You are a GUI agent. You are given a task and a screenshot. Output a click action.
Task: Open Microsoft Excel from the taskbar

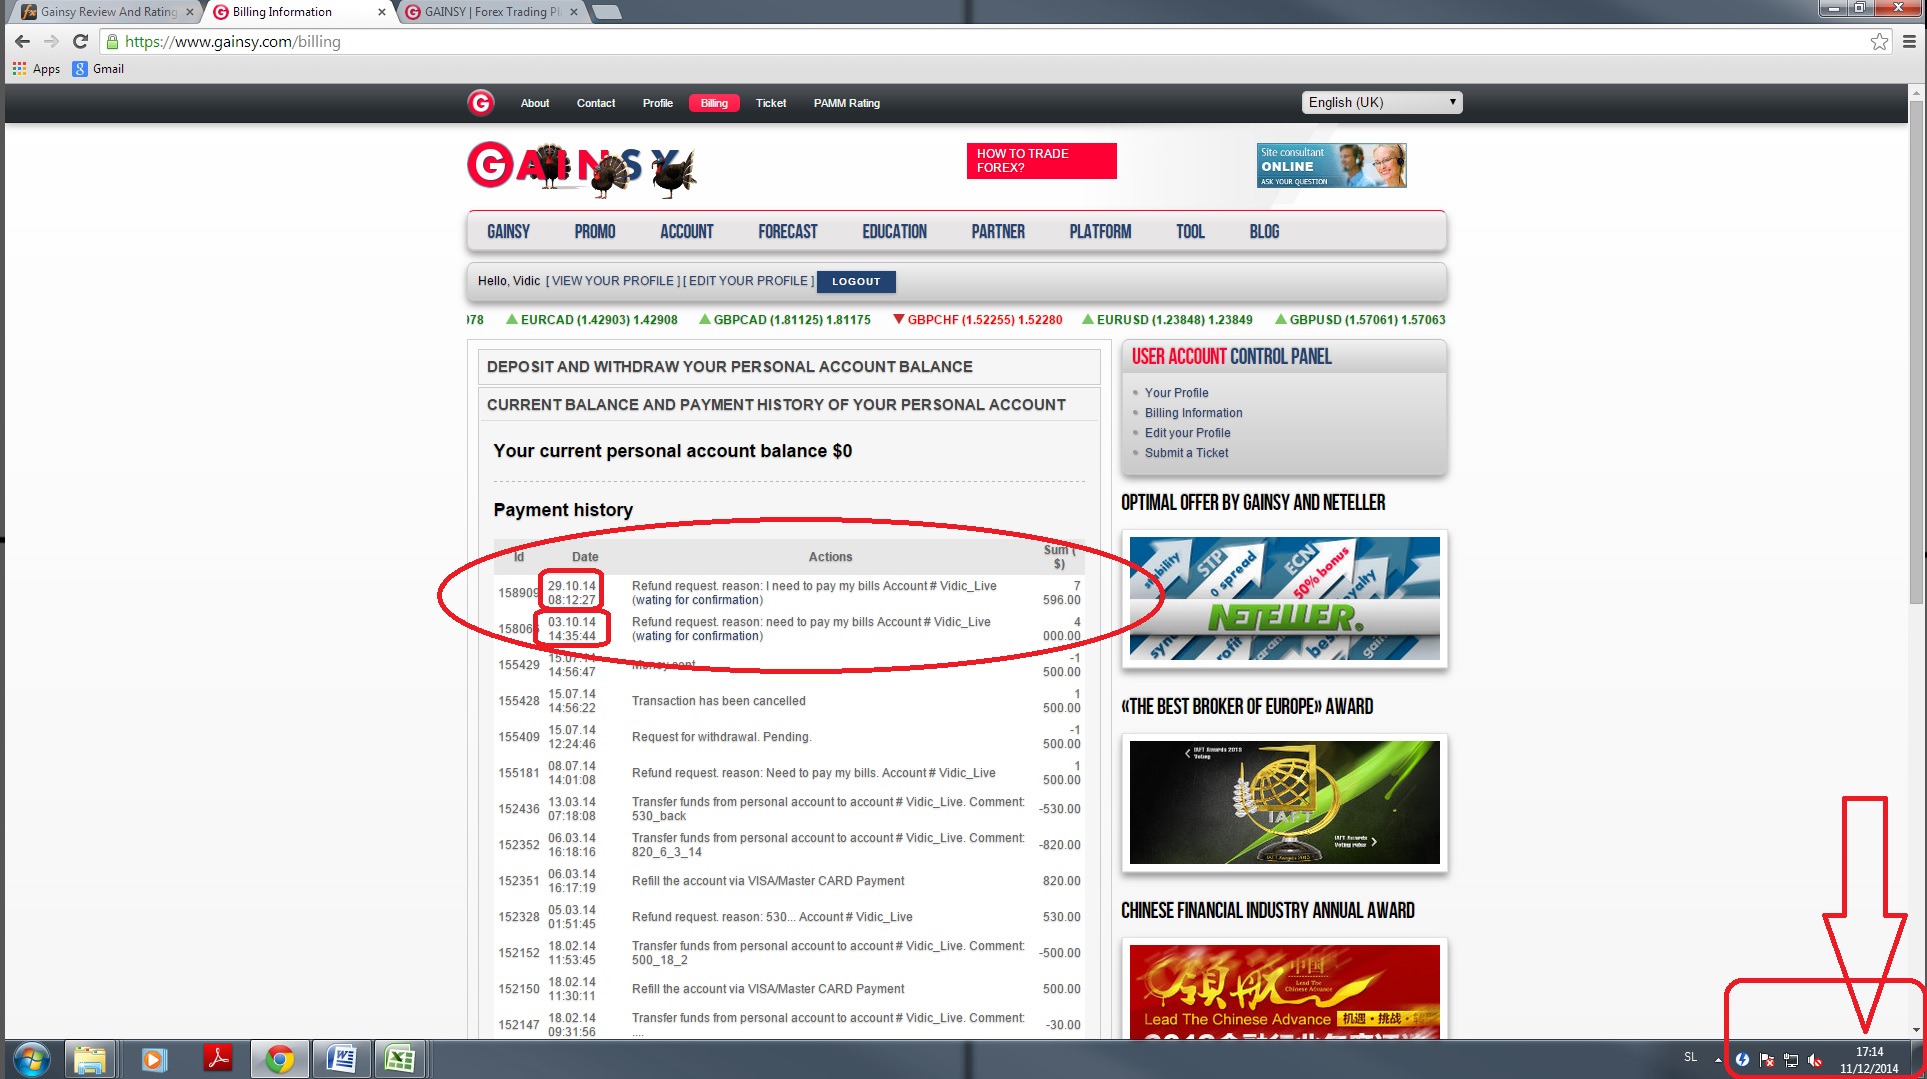point(401,1059)
